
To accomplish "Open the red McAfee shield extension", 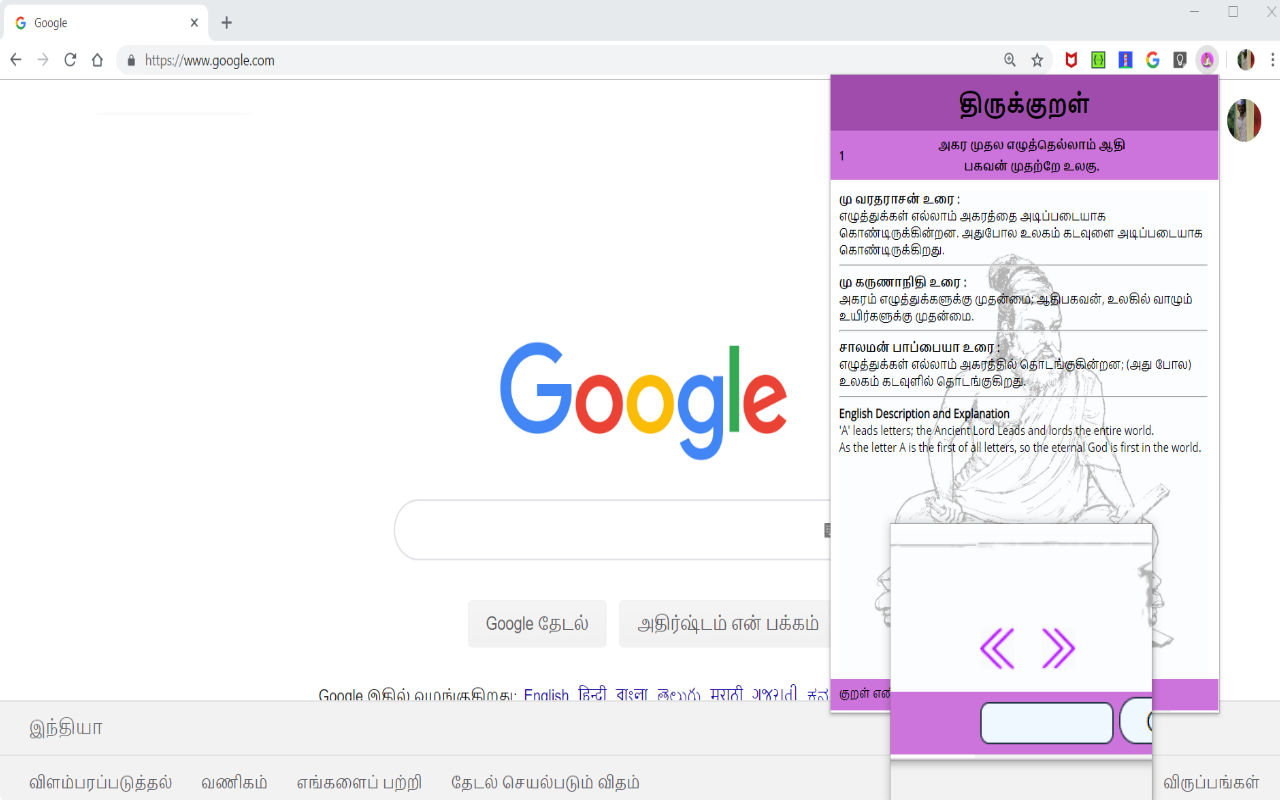I will tap(1071, 60).
